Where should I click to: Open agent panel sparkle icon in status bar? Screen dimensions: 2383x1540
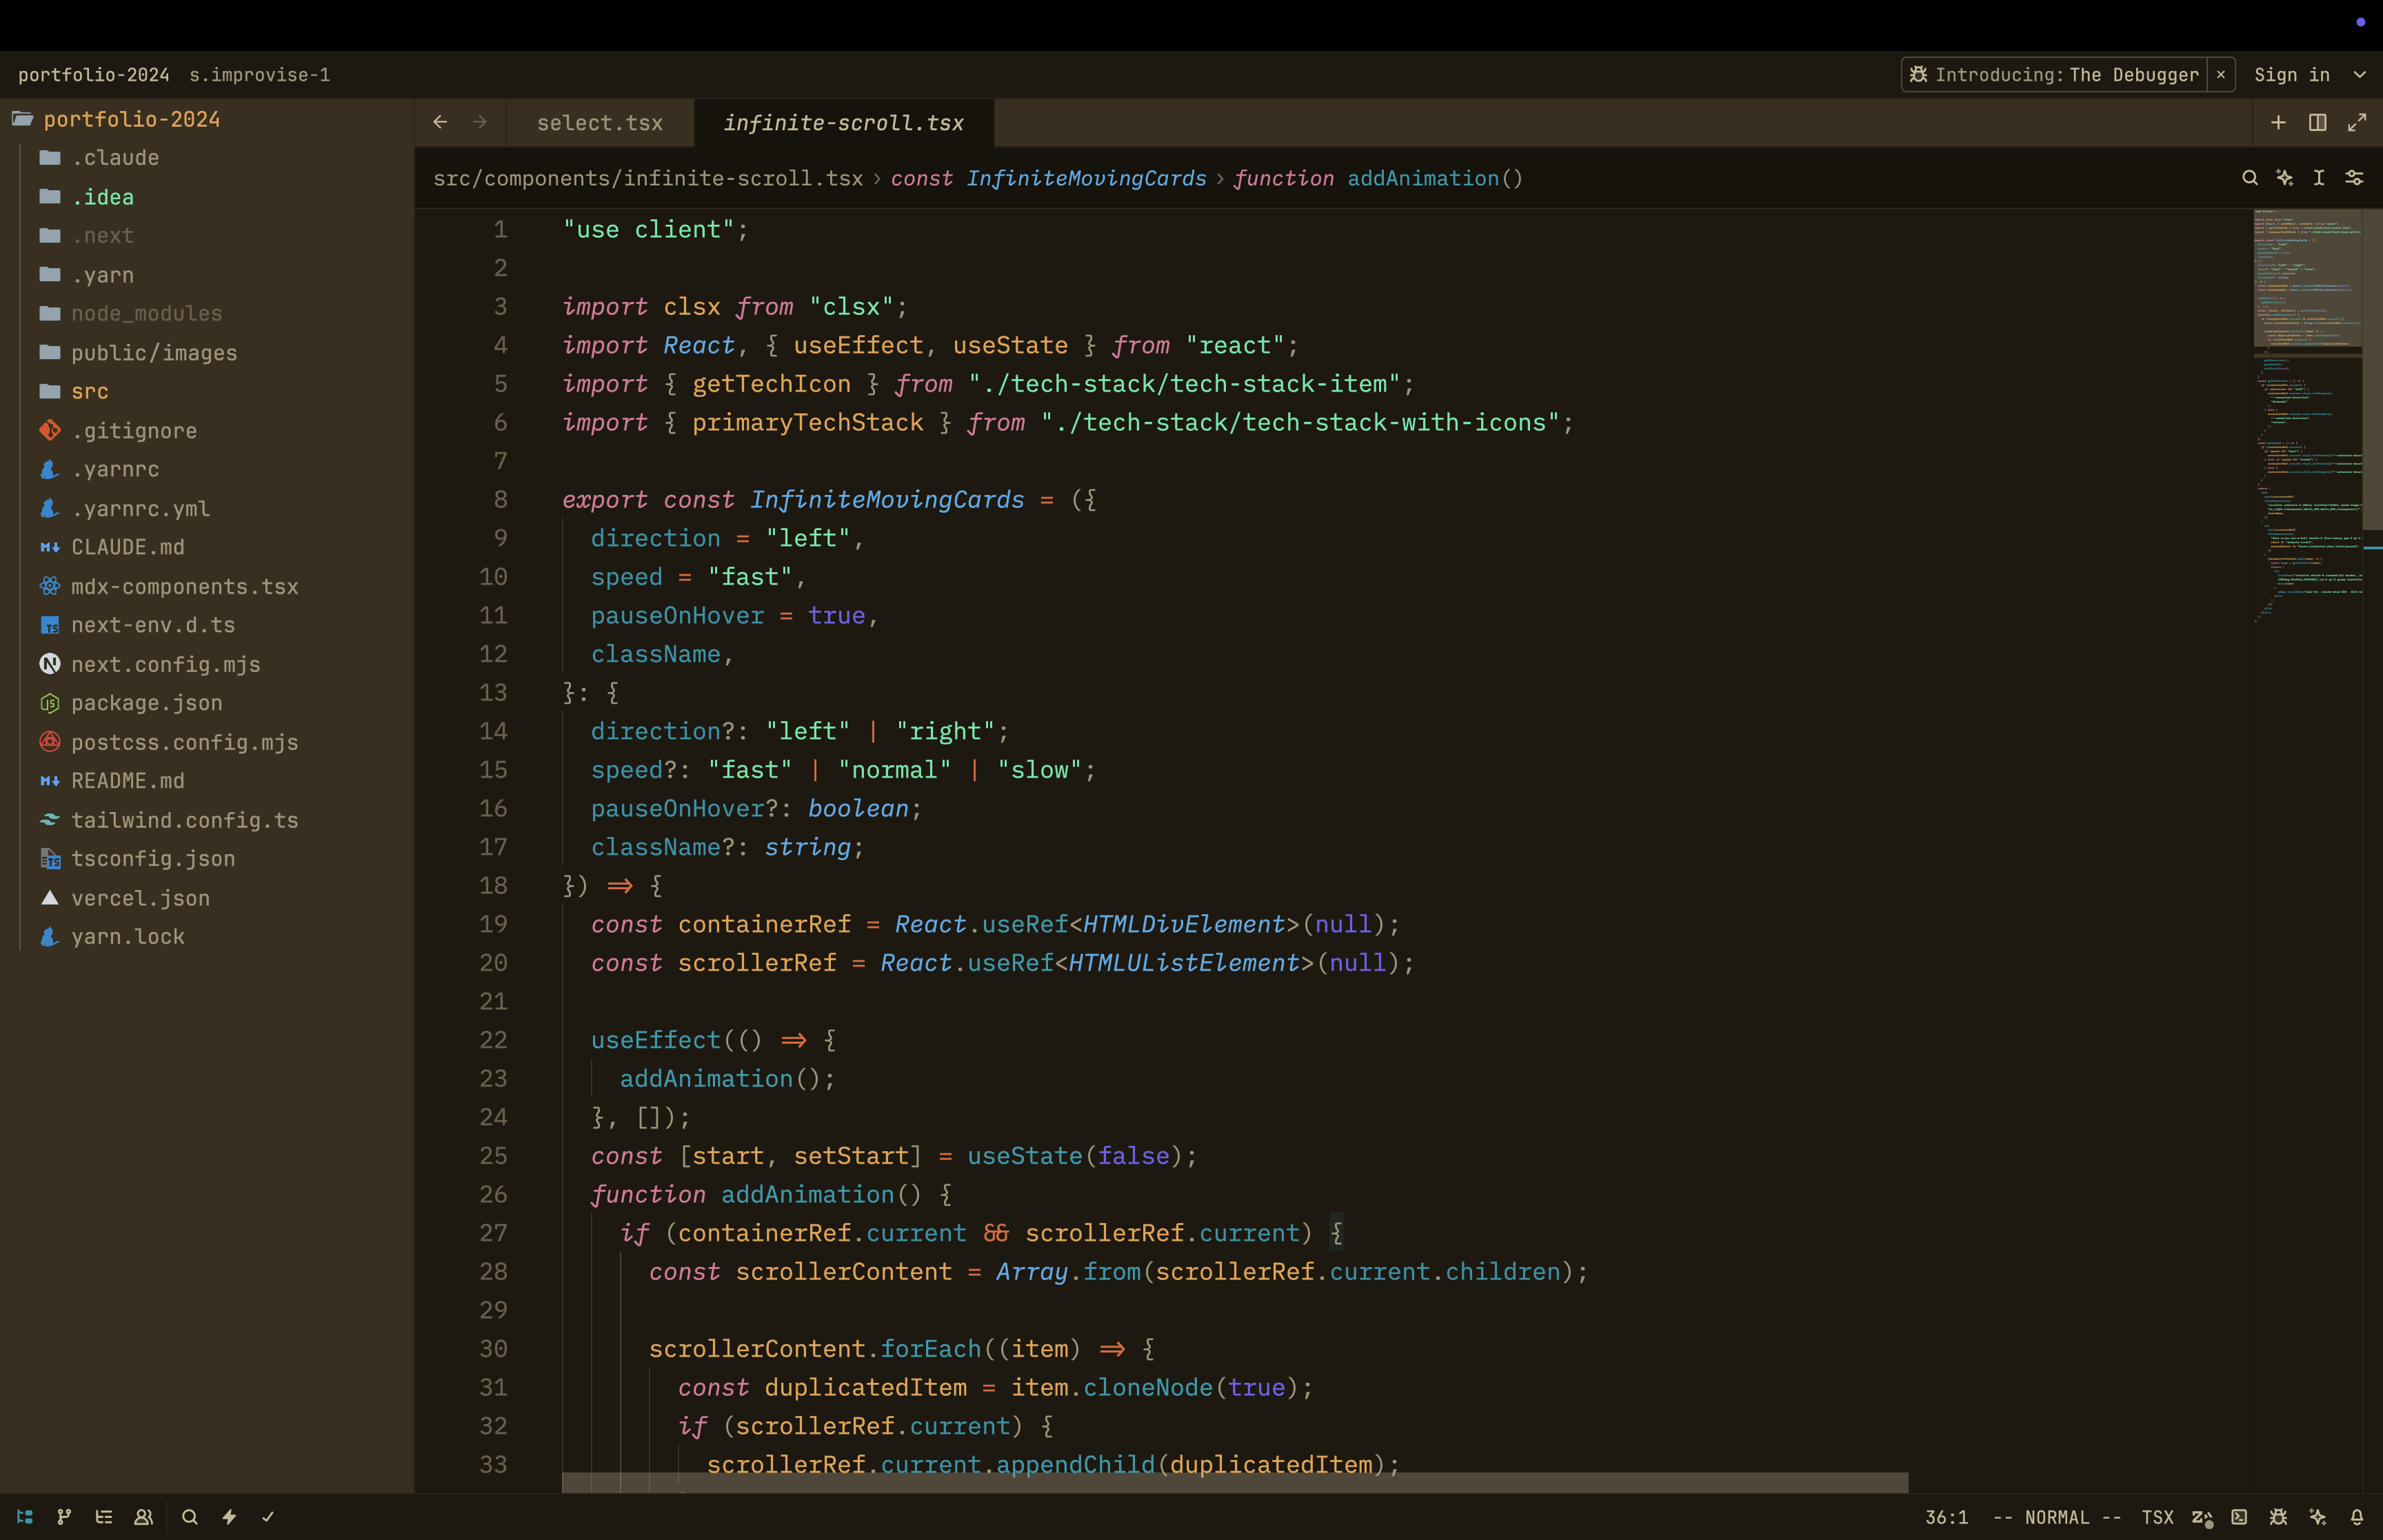pos(2318,1517)
